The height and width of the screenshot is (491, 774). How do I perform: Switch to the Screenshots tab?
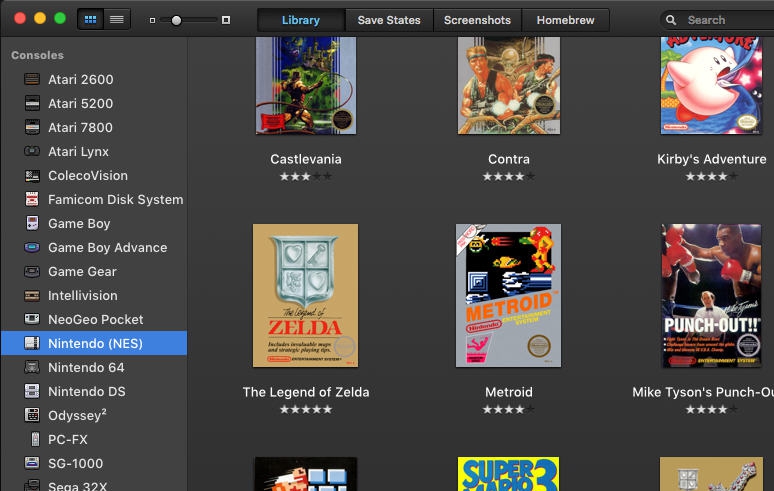tap(477, 20)
